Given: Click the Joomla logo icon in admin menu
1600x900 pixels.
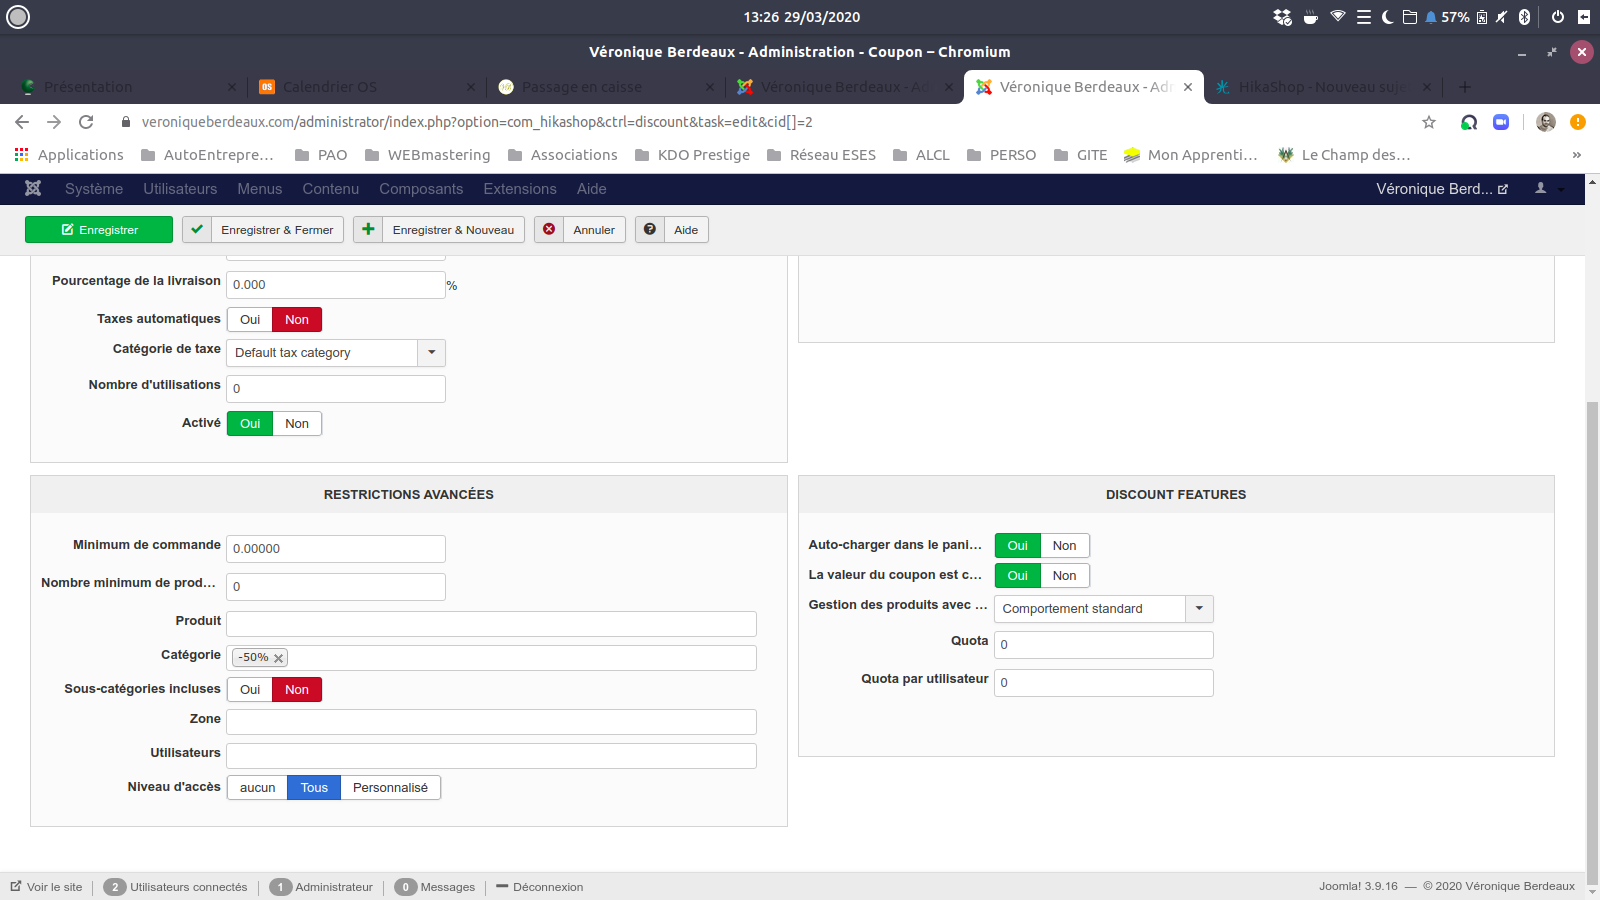Looking at the screenshot, I should pos(33,189).
